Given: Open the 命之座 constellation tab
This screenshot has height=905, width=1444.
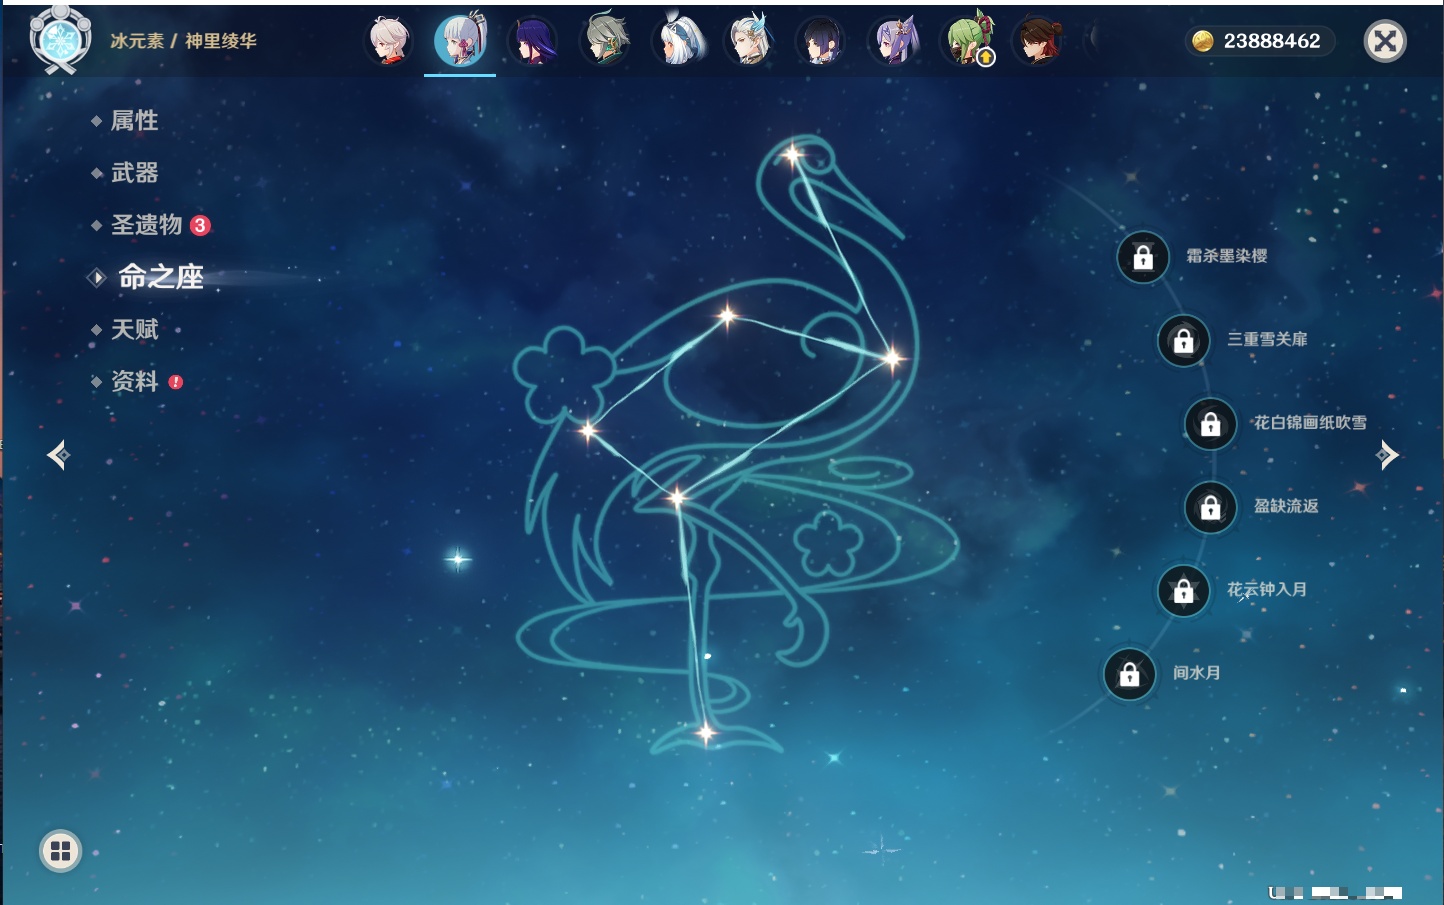Looking at the screenshot, I should point(161,277).
